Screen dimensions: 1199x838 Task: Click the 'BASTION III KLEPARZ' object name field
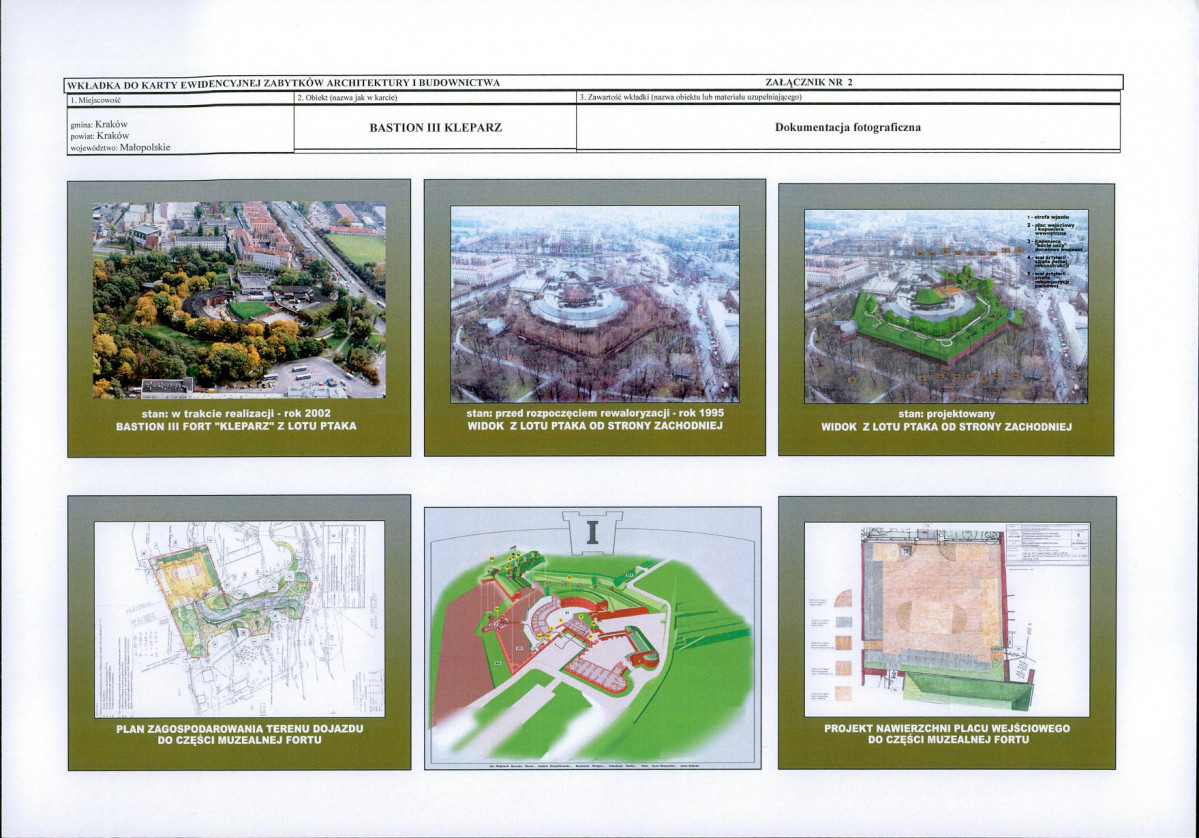[435, 128]
